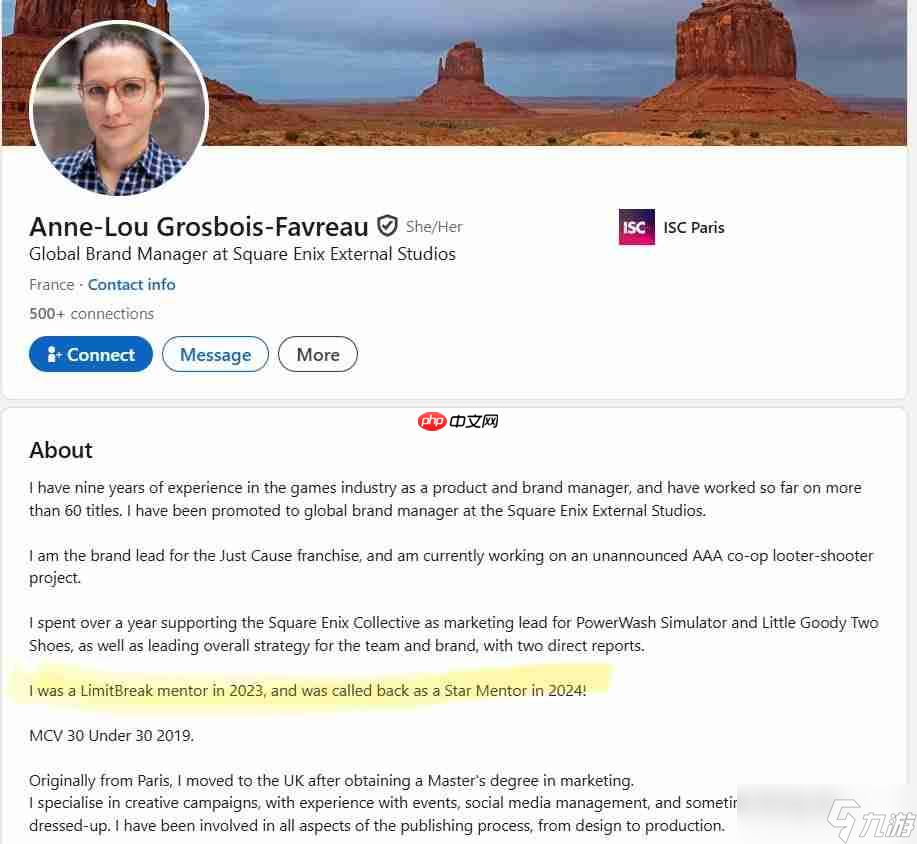Open the circular profile photo

(x=119, y=108)
